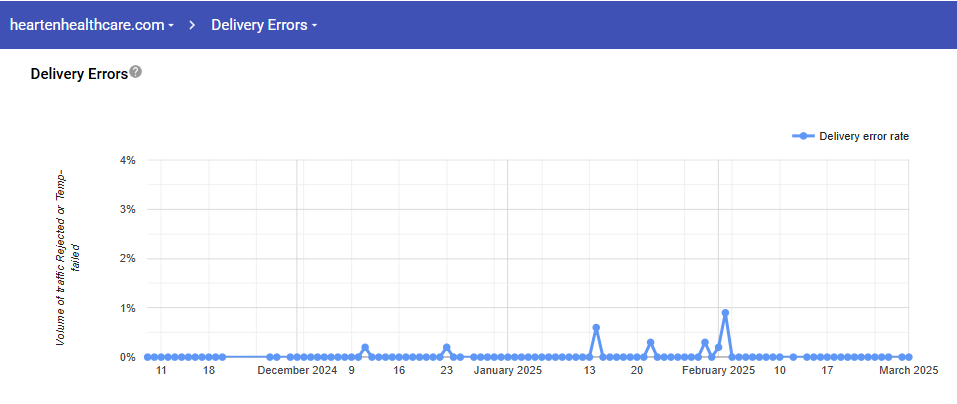Viewport: 957px width, 404px height.
Task: Click the 4% y-axis label
Action: [127, 160]
